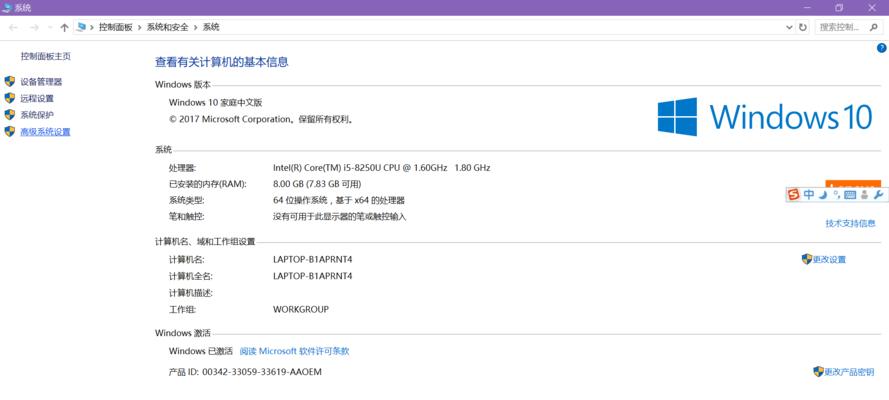Open the address bar history dropdown
The width and height of the screenshot is (889, 400).
[x=789, y=27]
